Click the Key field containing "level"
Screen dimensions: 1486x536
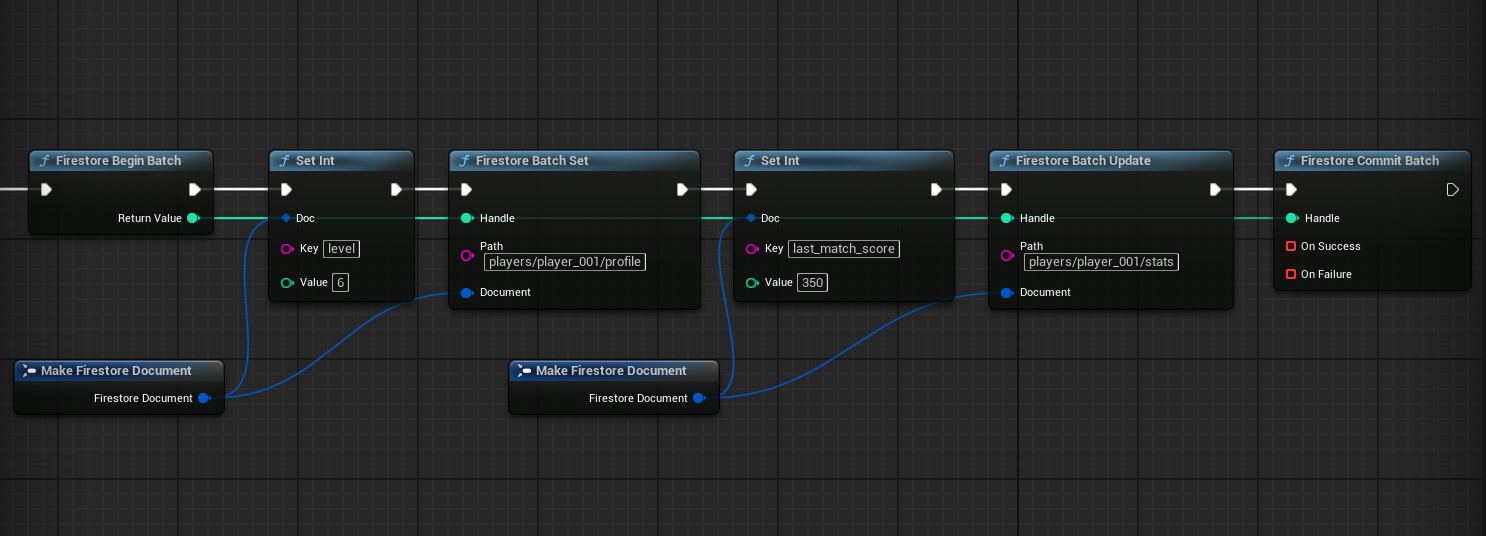(x=341, y=249)
